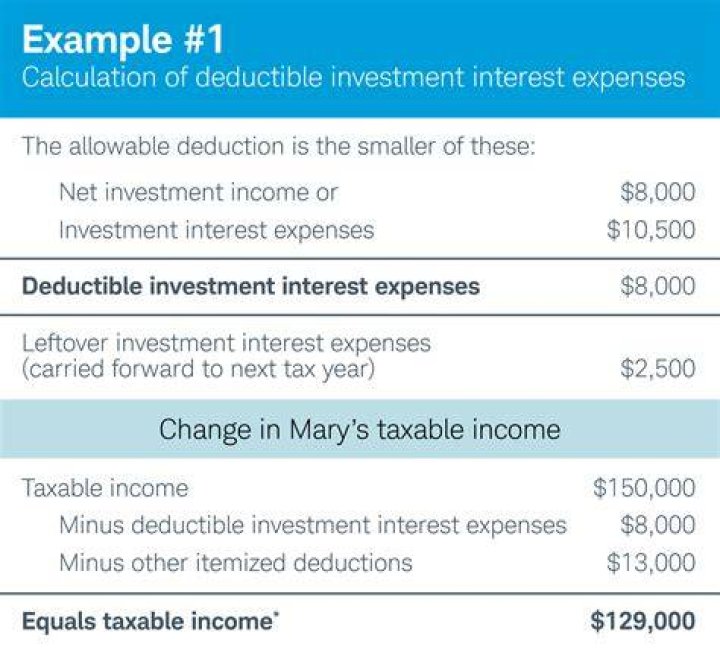
Task: Click the $2,500 leftover amount
Action: point(658,368)
